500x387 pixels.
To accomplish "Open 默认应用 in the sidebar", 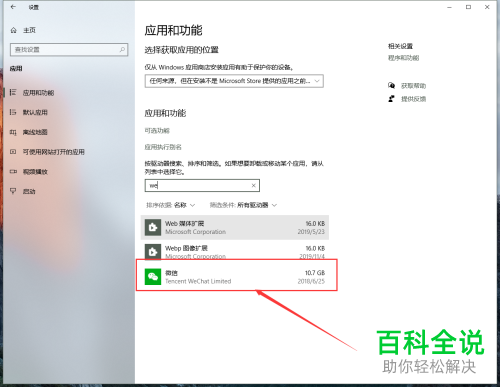I will (x=35, y=112).
